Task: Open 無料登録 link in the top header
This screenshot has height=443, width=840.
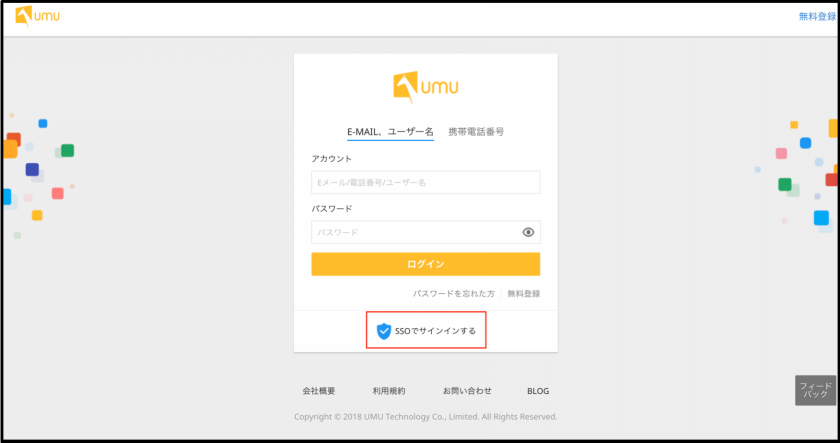Action: coord(817,17)
